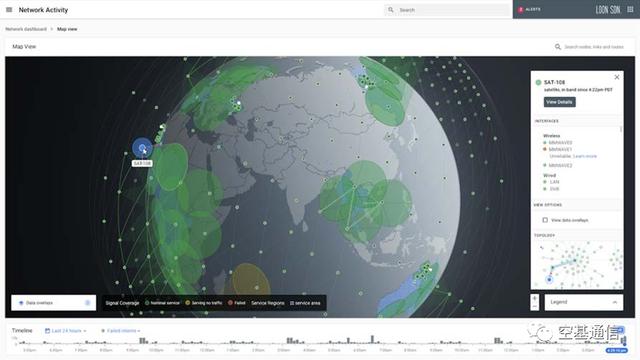Click the current time marker on timeline
Viewport: 640px width, 360px height.
click(616, 350)
